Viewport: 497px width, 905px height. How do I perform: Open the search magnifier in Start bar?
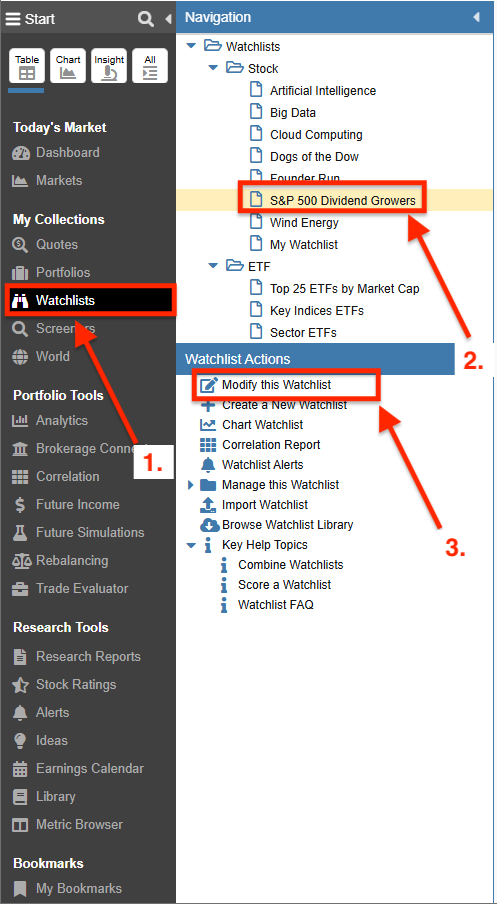point(146,19)
